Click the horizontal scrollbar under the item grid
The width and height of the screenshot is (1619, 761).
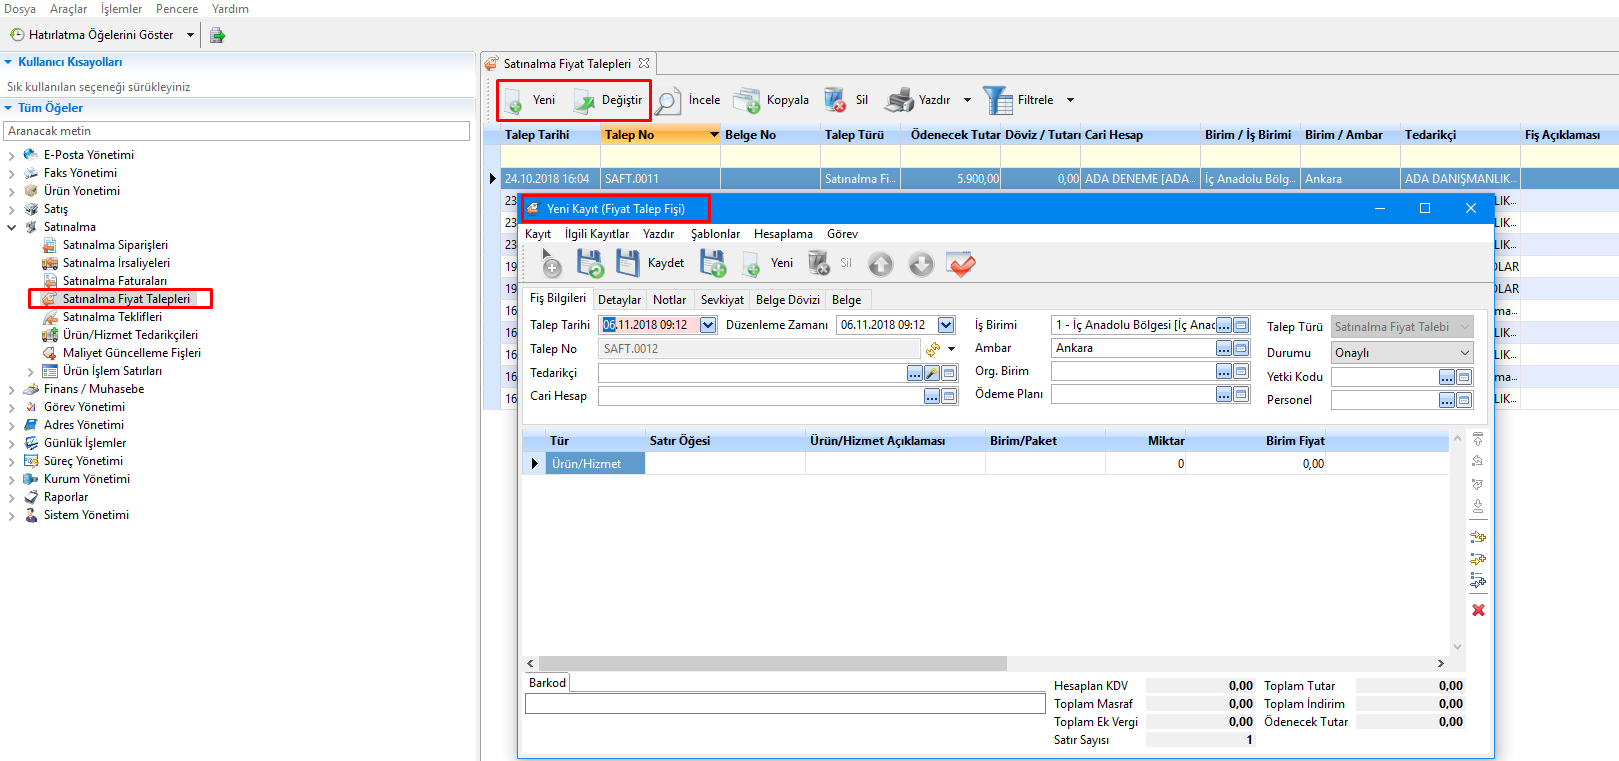click(x=772, y=664)
